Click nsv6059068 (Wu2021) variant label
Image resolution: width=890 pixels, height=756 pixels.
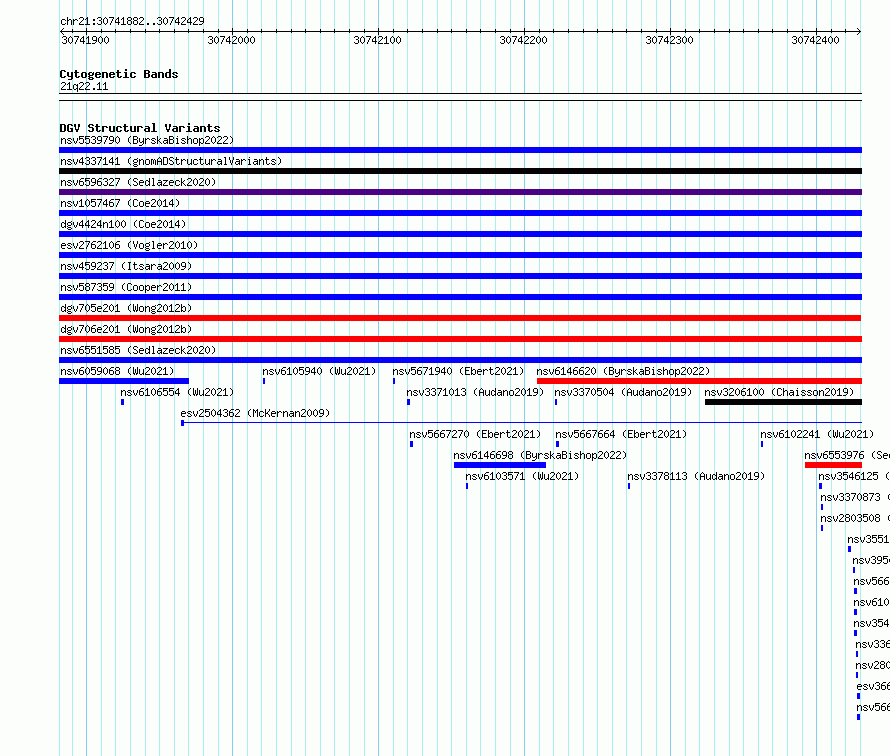click(x=117, y=371)
